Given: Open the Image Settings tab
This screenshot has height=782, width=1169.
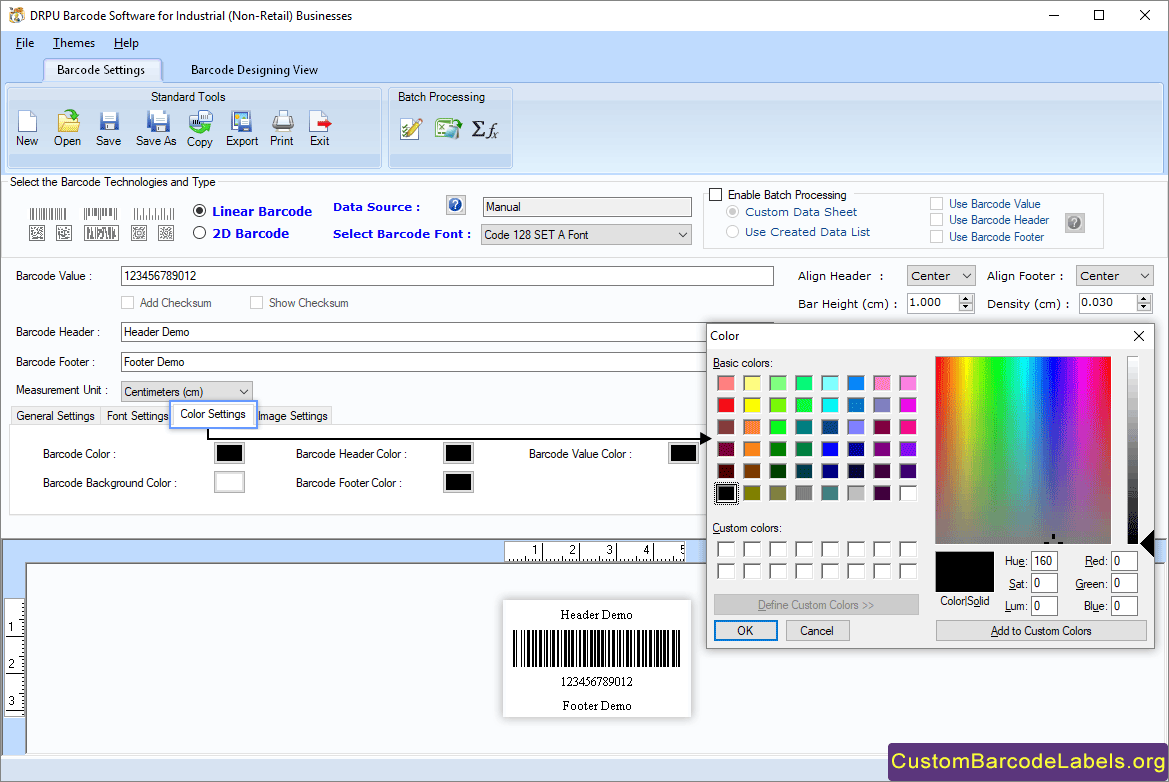Looking at the screenshot, I should (x=292, y=416).
